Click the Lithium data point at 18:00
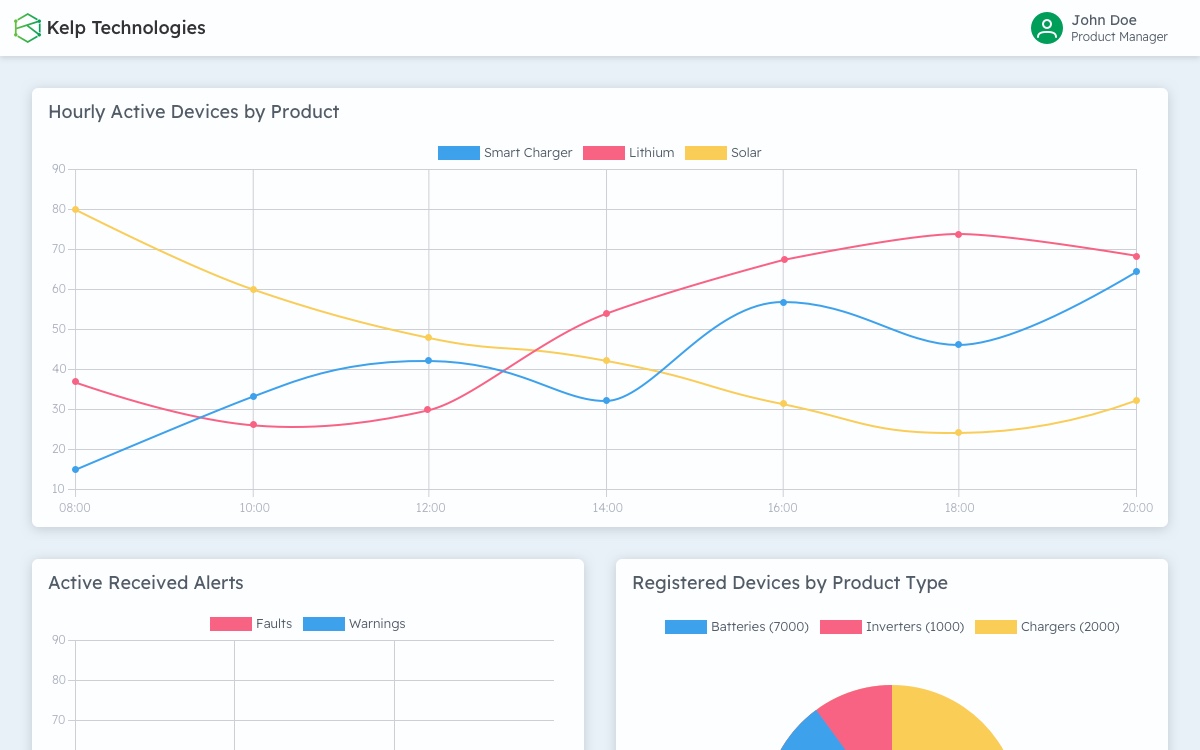 [x=959, y=234]
